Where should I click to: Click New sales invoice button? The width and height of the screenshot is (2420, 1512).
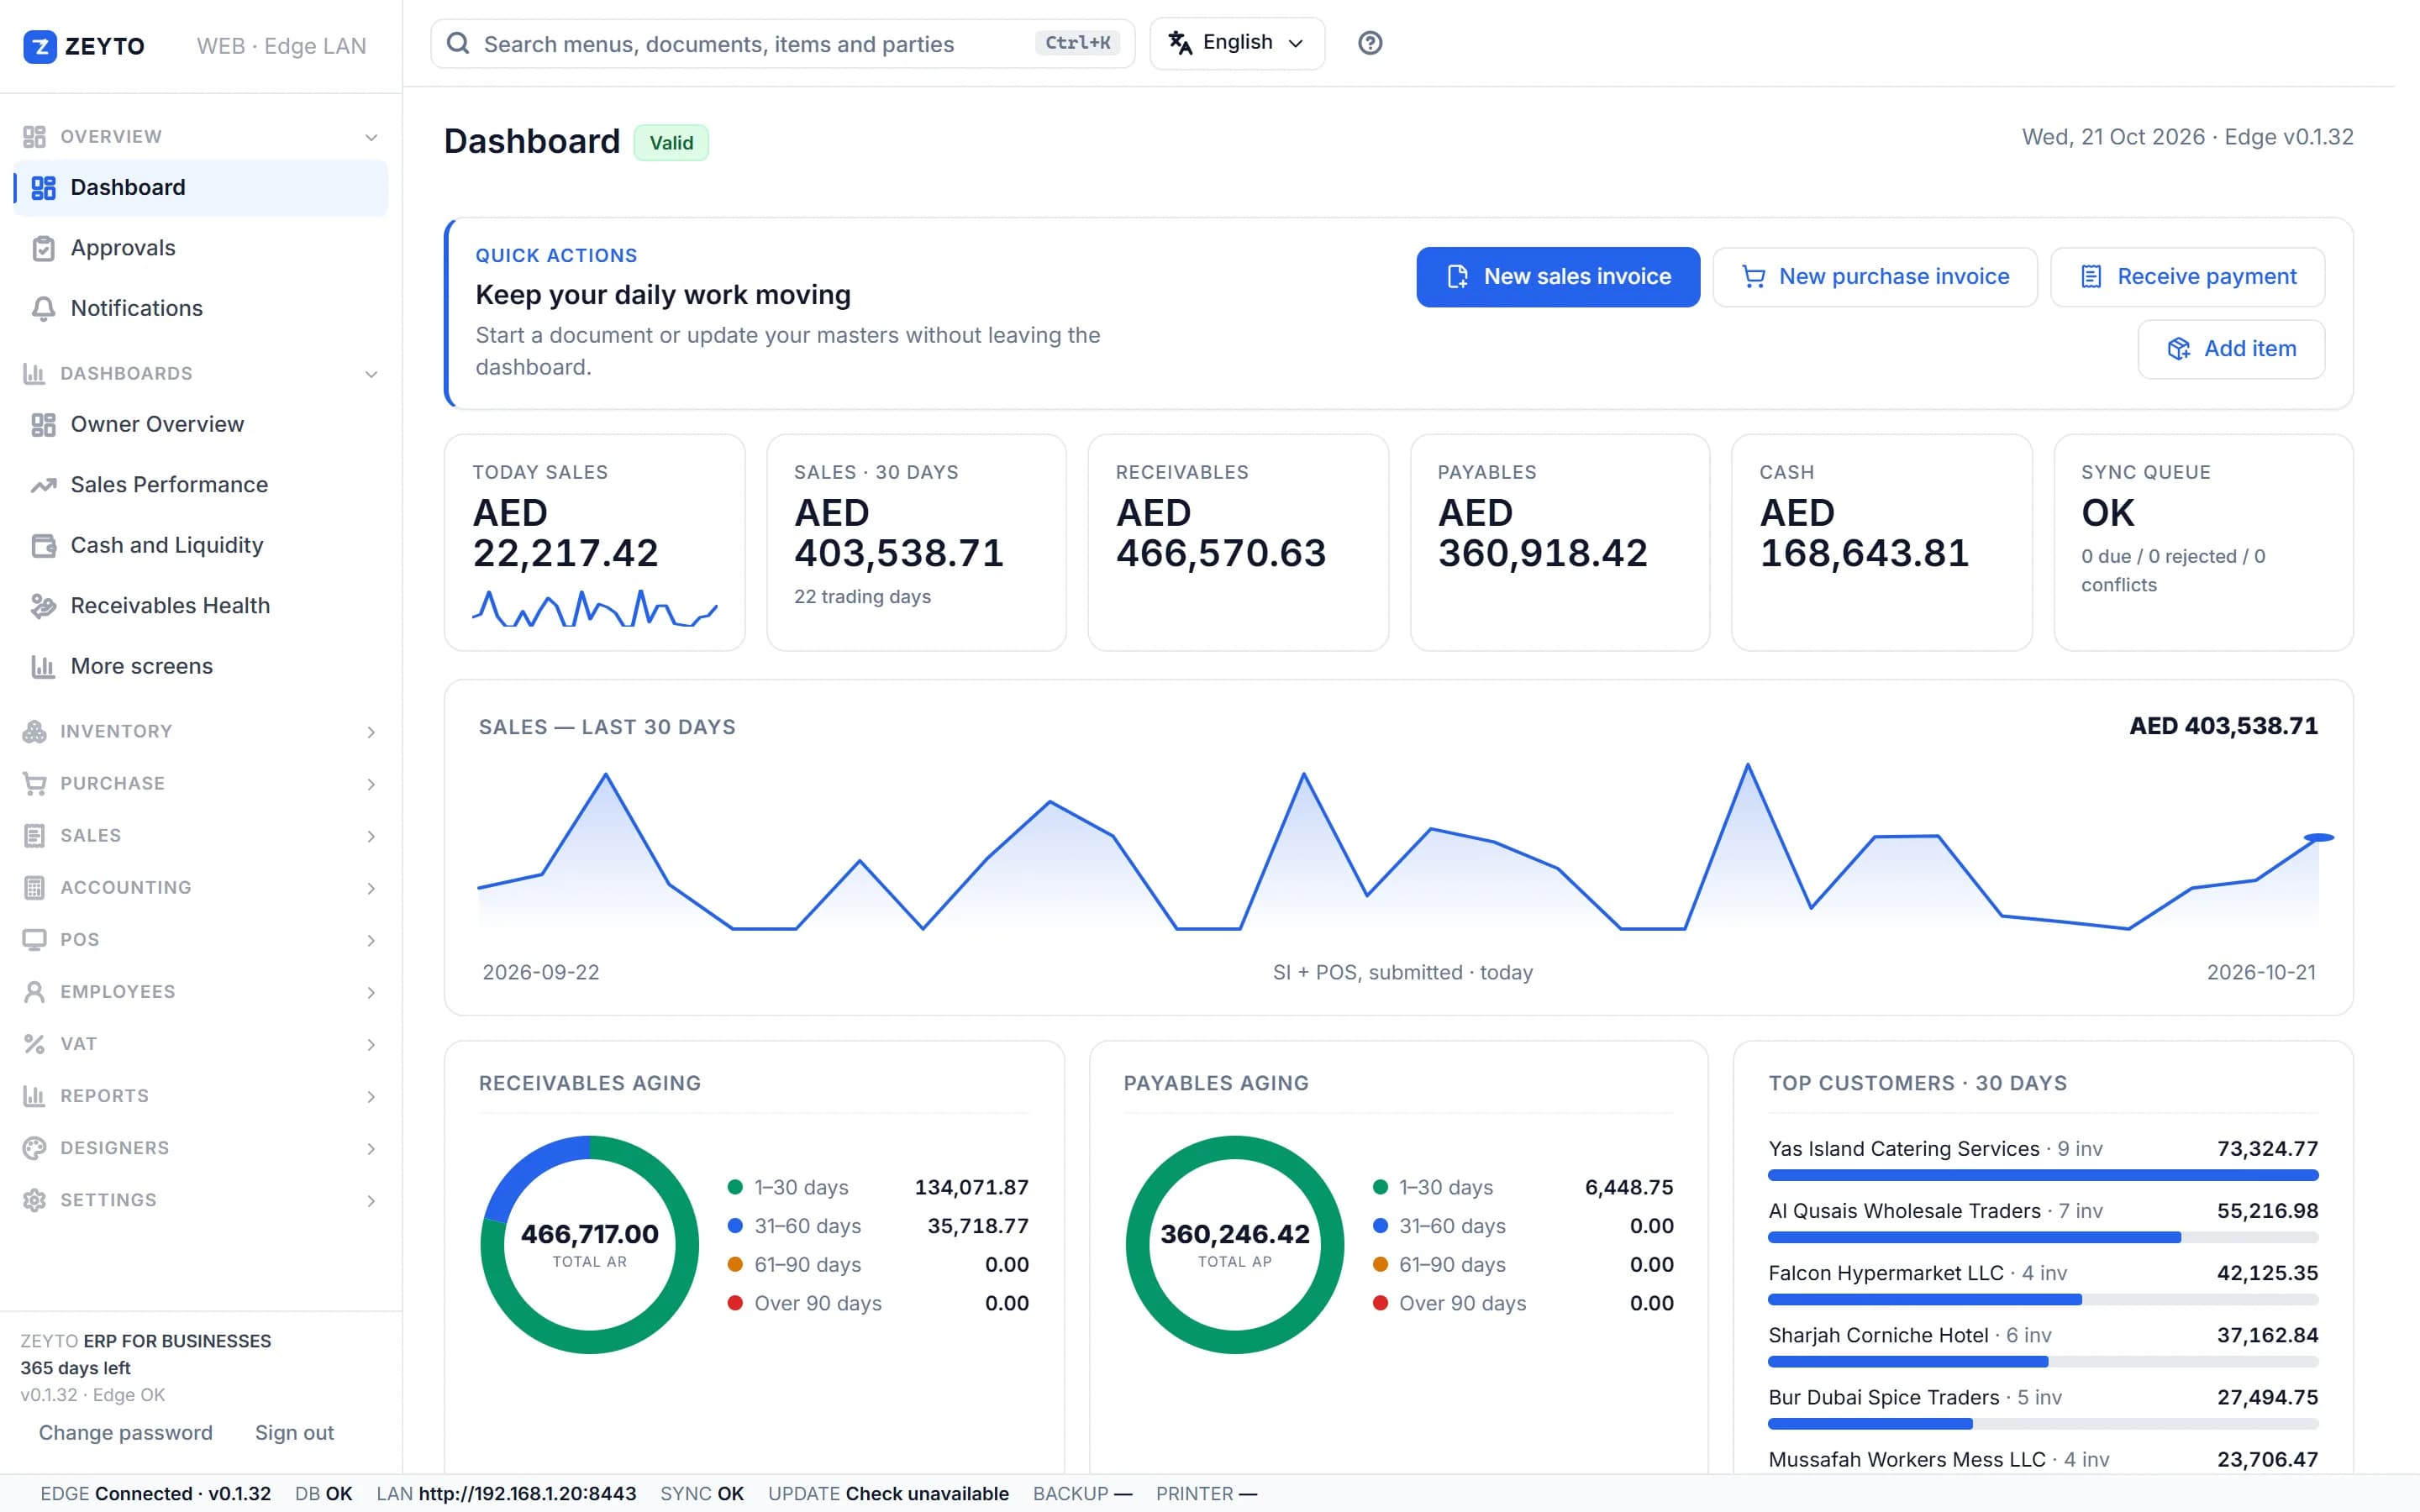pyautogui.click(x=1557, y=277)
